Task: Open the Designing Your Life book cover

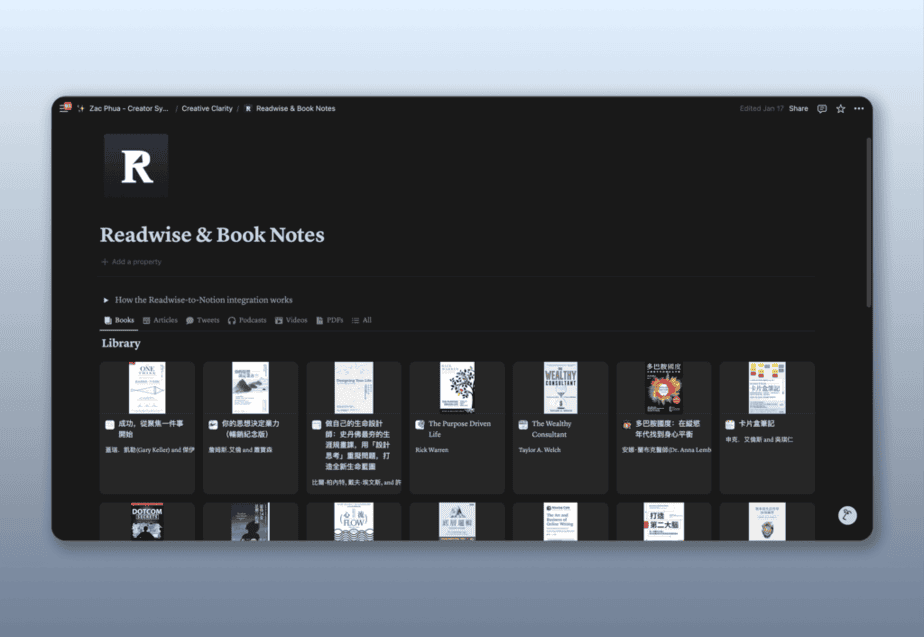Action: pos(354,388)
